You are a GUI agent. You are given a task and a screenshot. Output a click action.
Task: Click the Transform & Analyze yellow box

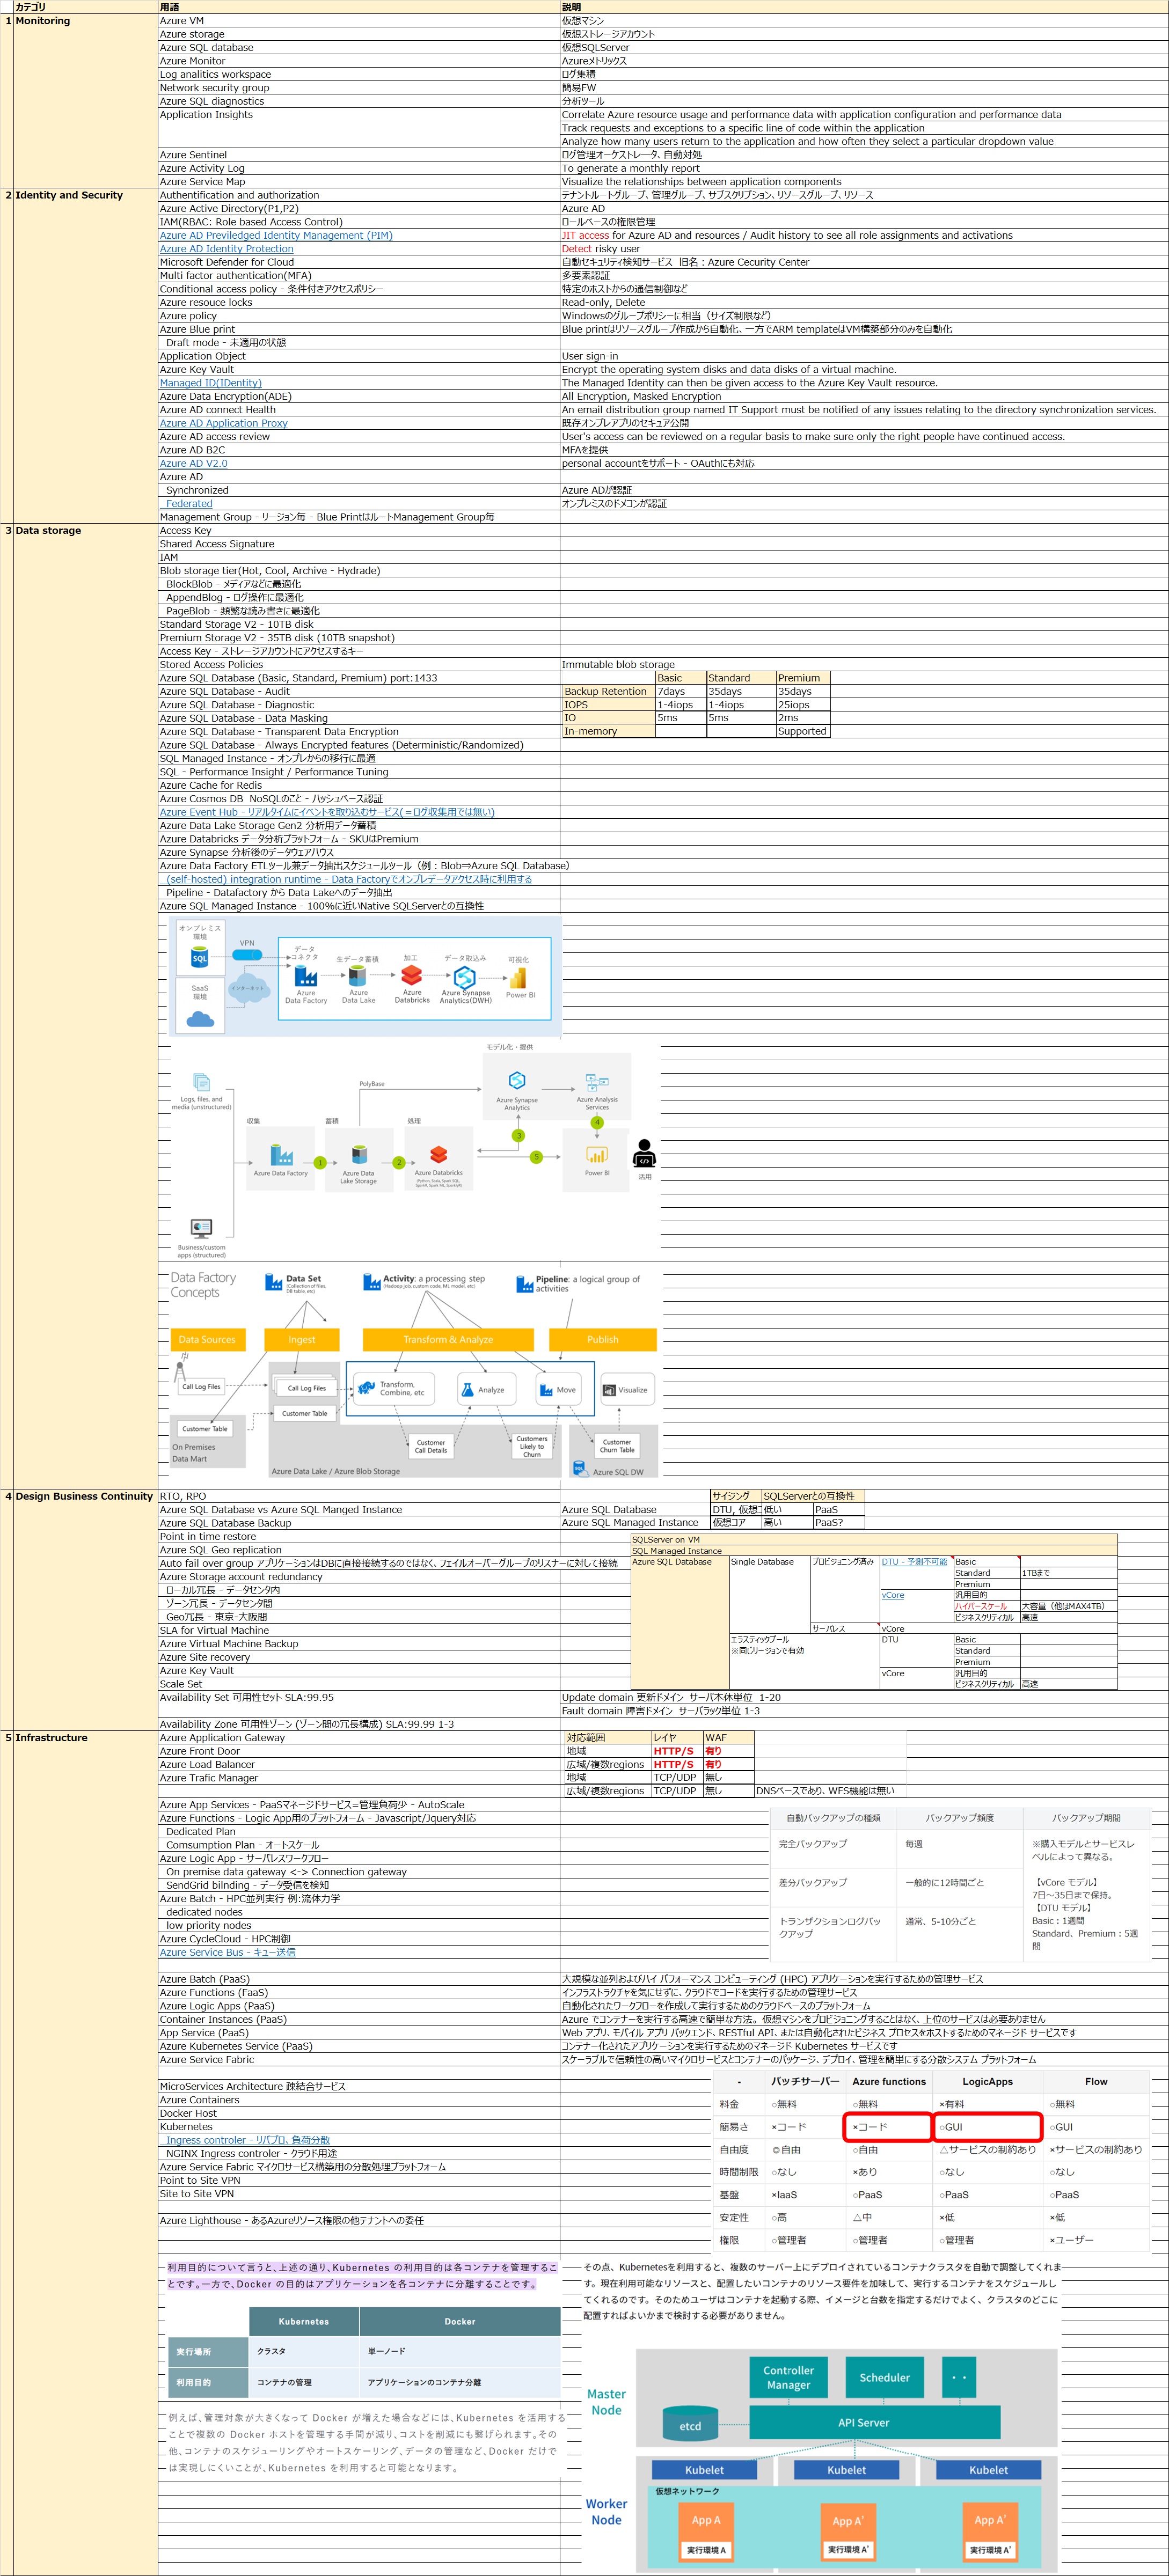tap(448, 1339)
